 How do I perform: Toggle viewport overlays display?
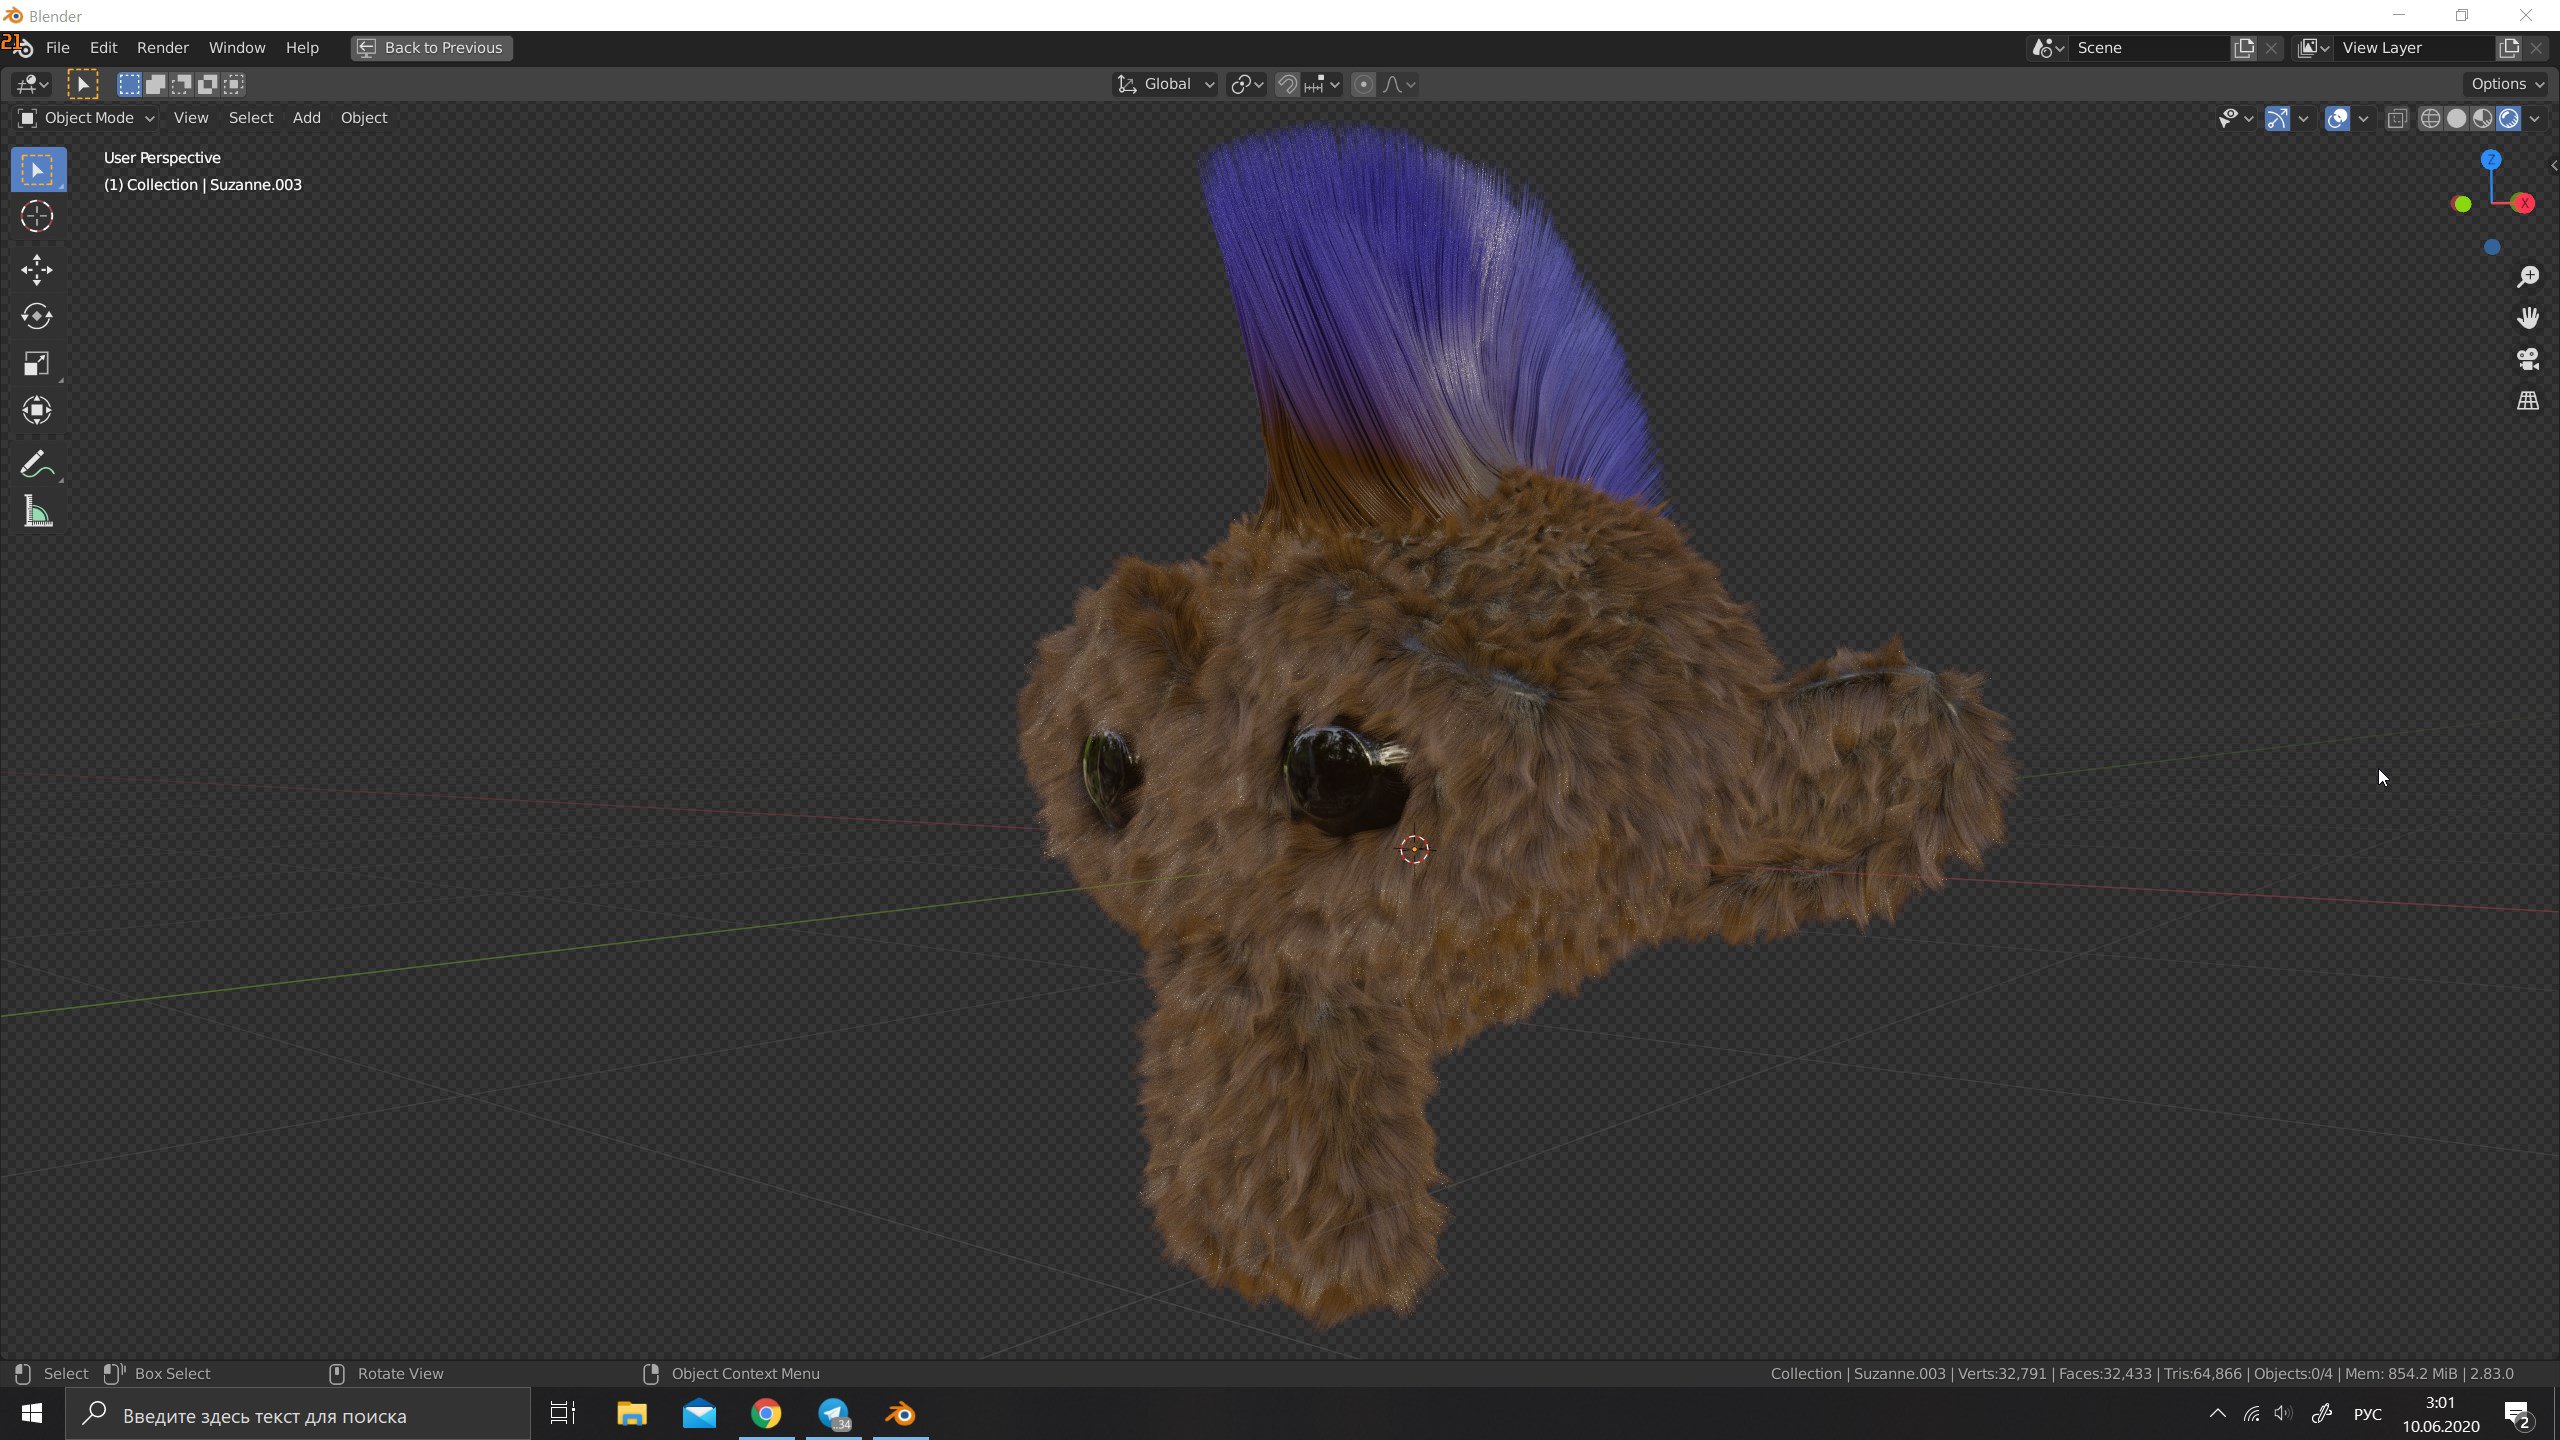(x=2337, y=119)
